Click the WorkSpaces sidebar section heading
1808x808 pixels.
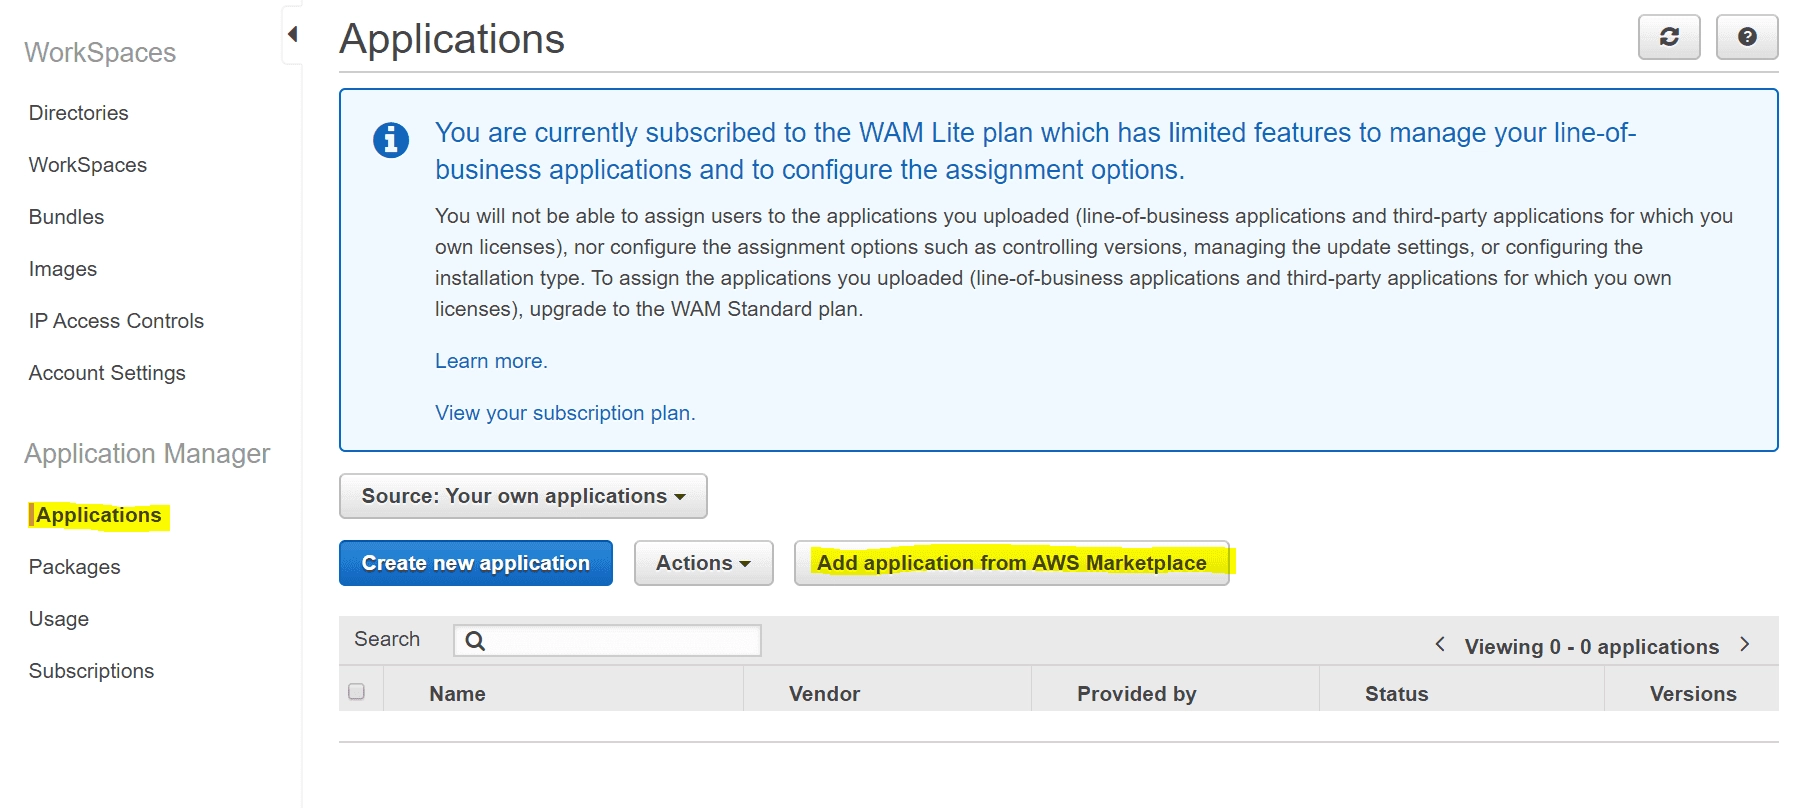click(100, 52)
